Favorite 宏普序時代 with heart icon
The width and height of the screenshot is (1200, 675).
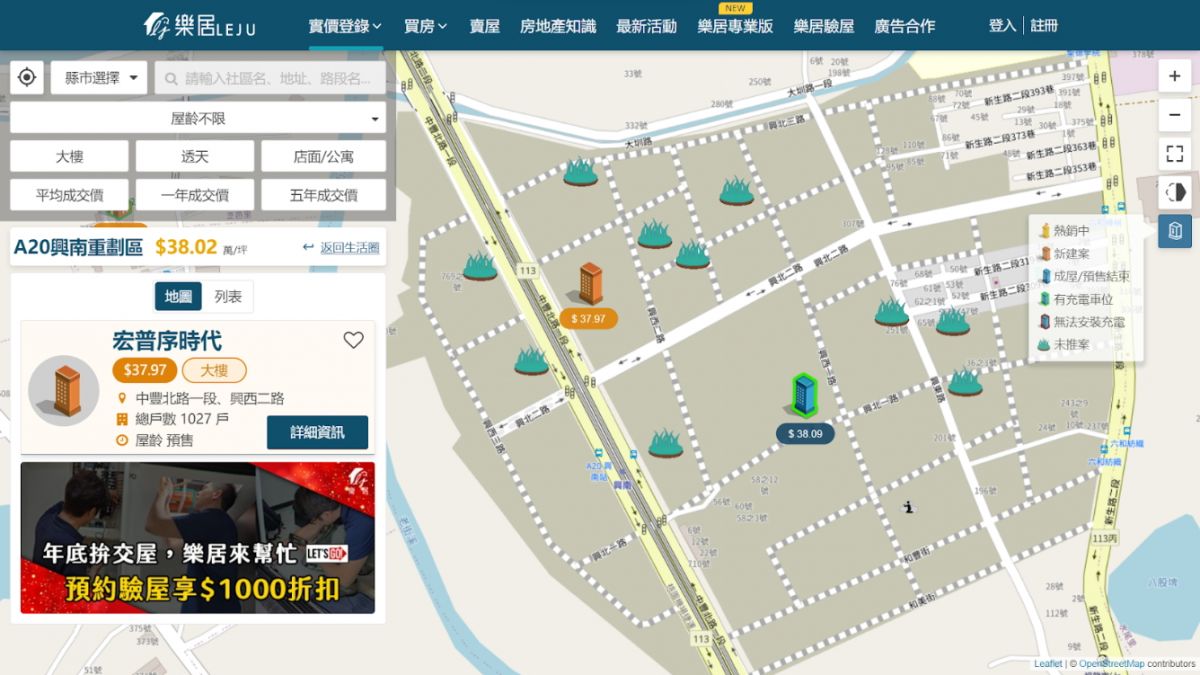tap(353, 340)
